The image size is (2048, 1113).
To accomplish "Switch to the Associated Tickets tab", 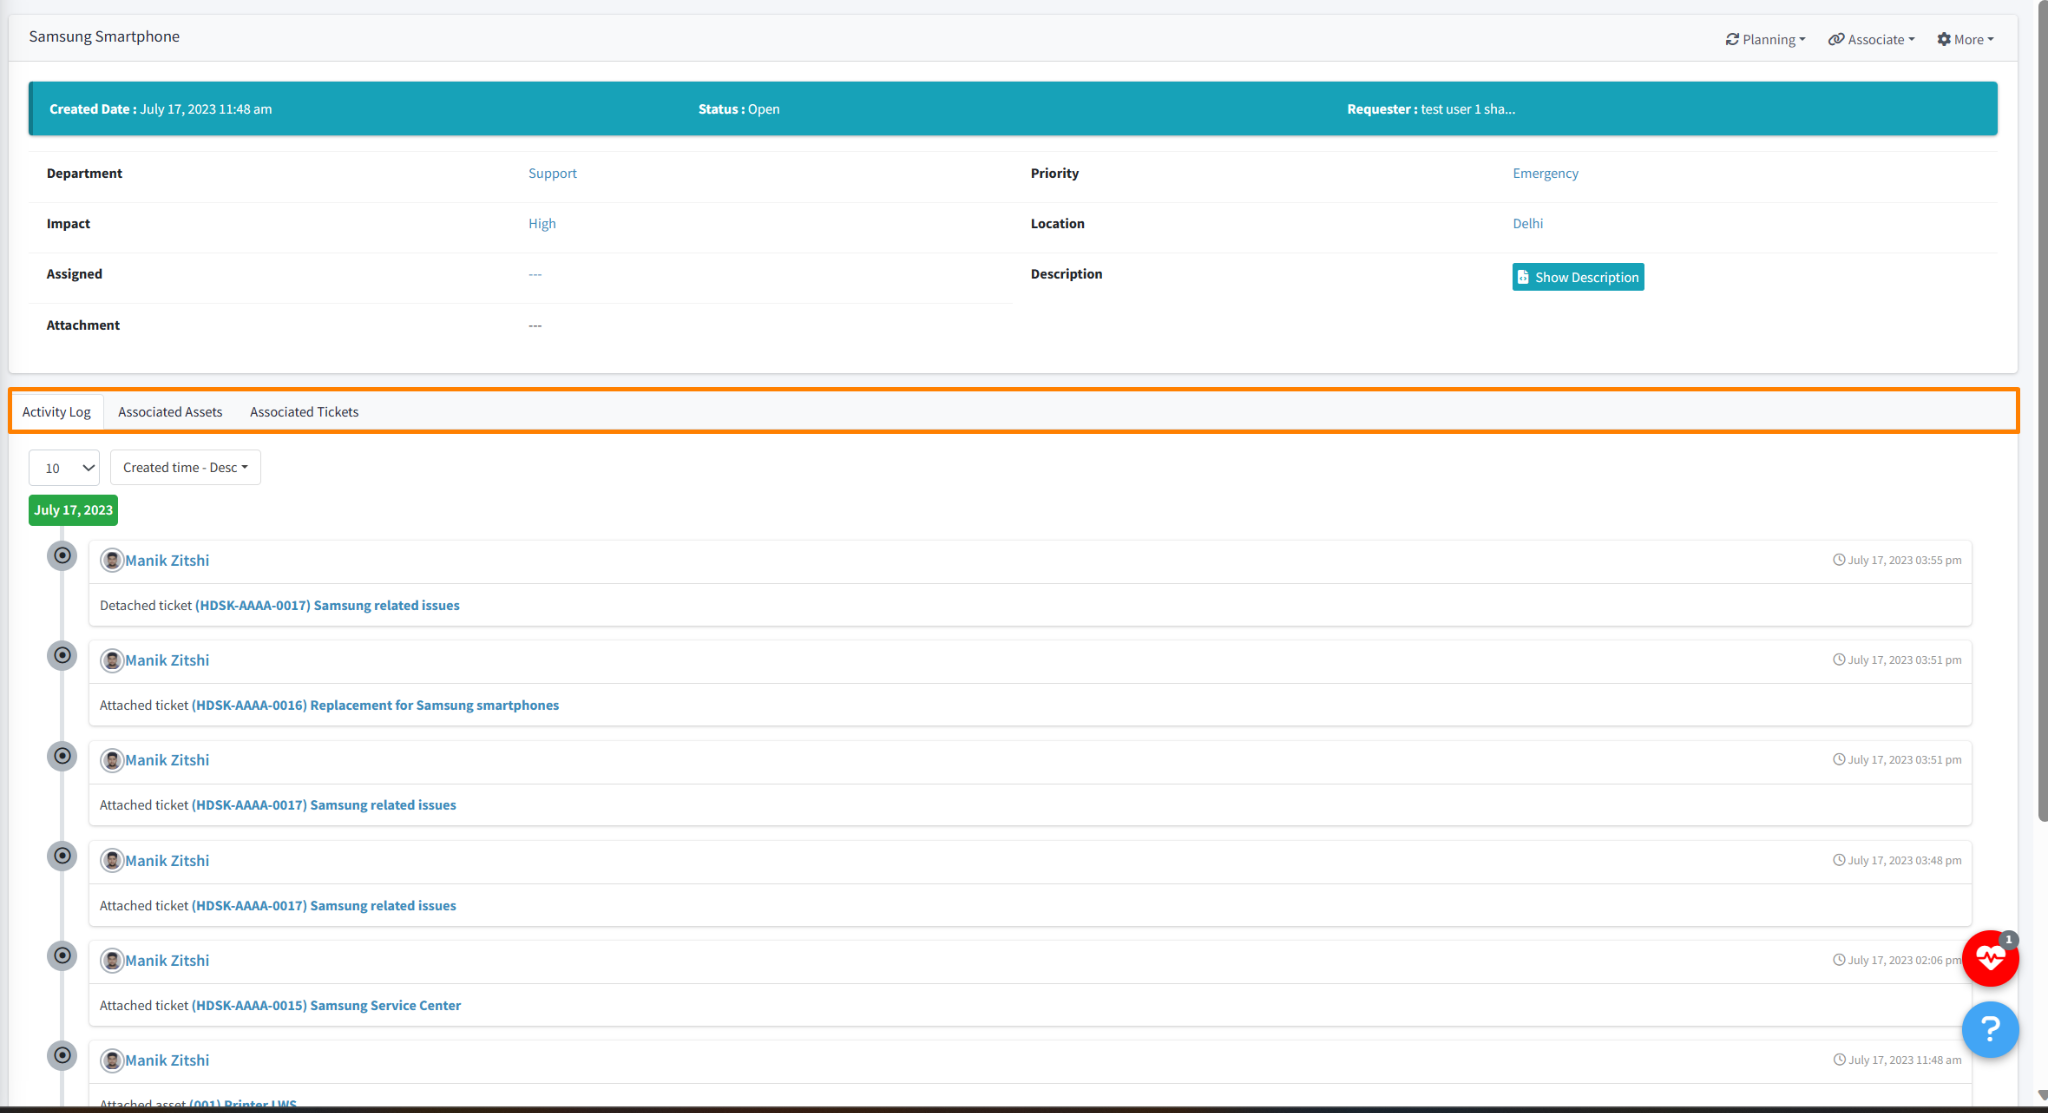I will 304,412.
